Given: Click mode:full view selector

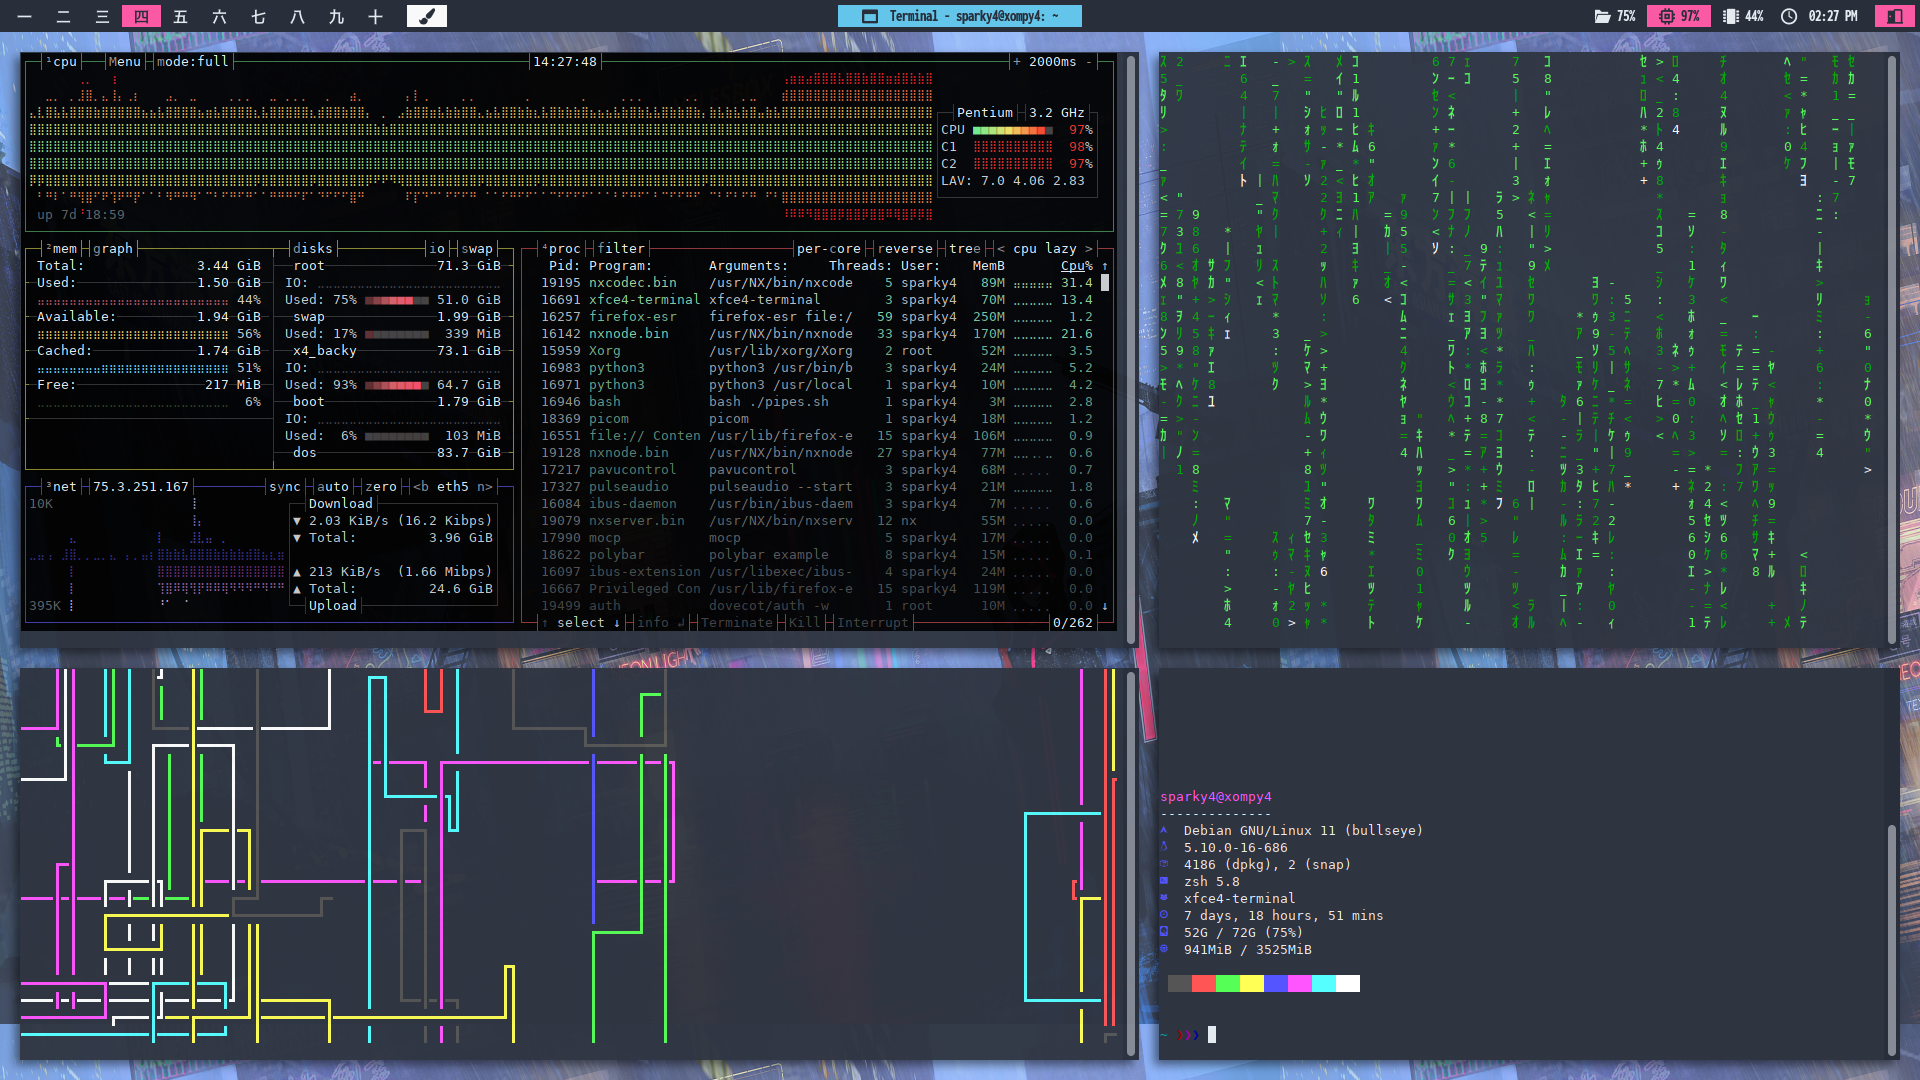Looking at the screenshot, I should 192,62.
